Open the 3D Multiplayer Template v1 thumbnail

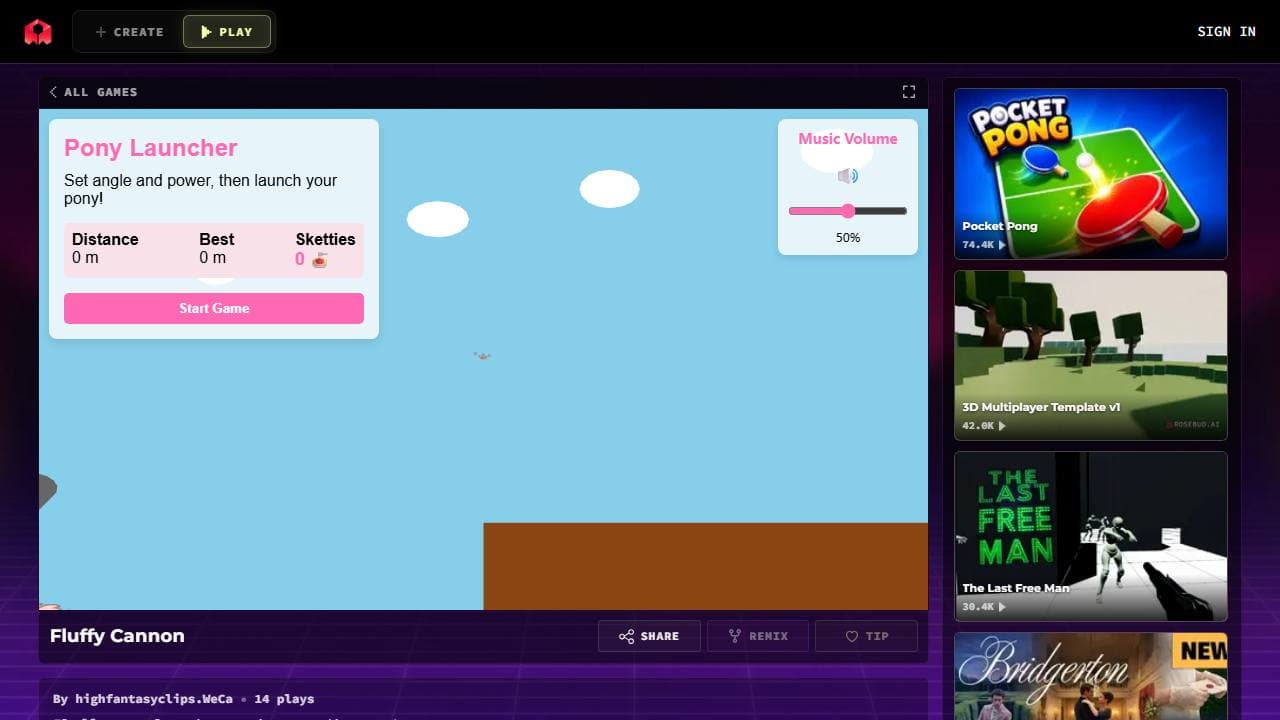coord(1091,355)
